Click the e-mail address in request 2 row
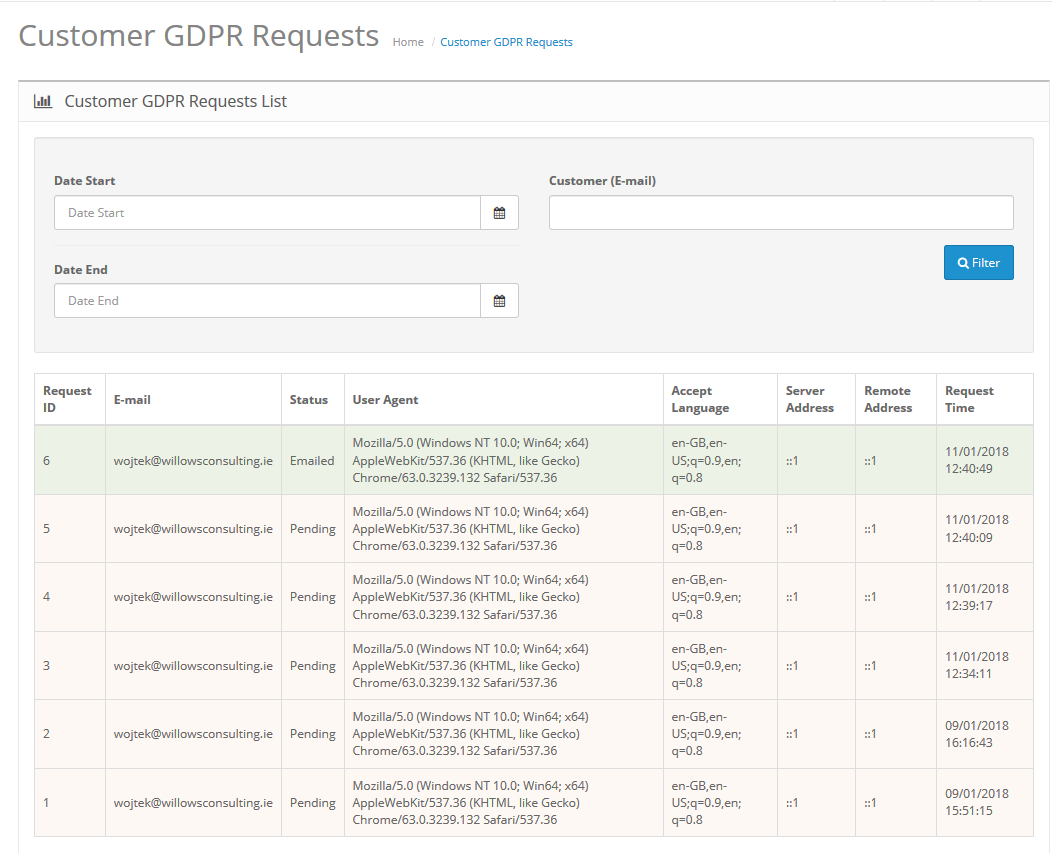1052x853 pixels. coord(193,734)
